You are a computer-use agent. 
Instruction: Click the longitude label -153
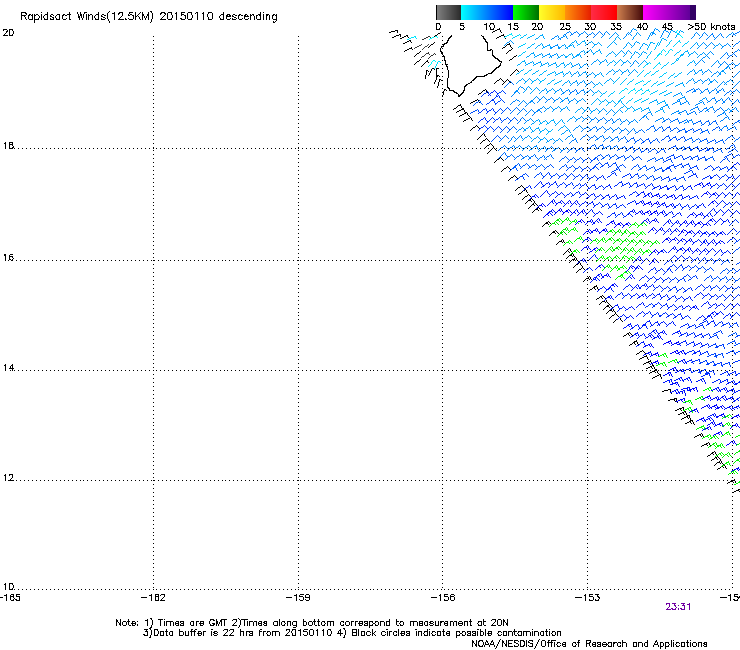[588, 598]
